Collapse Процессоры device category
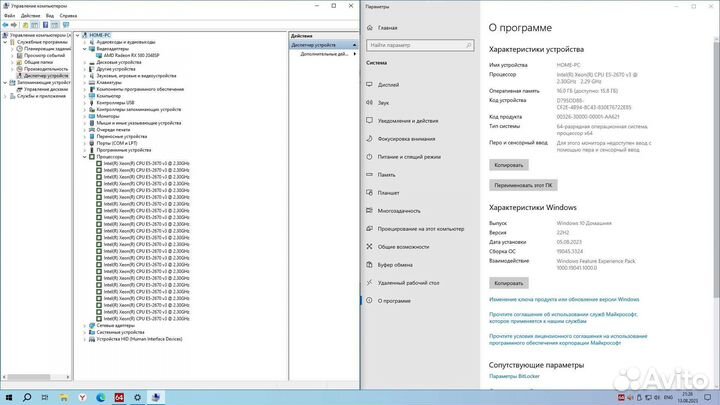Viewport: 720px width, 405px height. [85, 157]
